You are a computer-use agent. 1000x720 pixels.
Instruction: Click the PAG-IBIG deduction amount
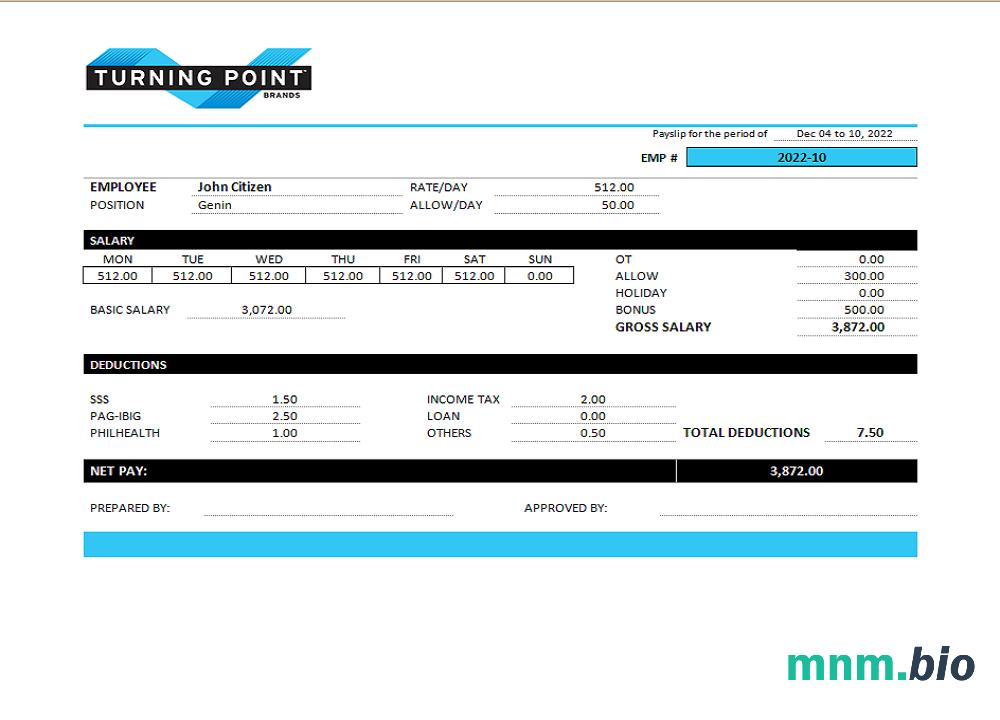285,416
